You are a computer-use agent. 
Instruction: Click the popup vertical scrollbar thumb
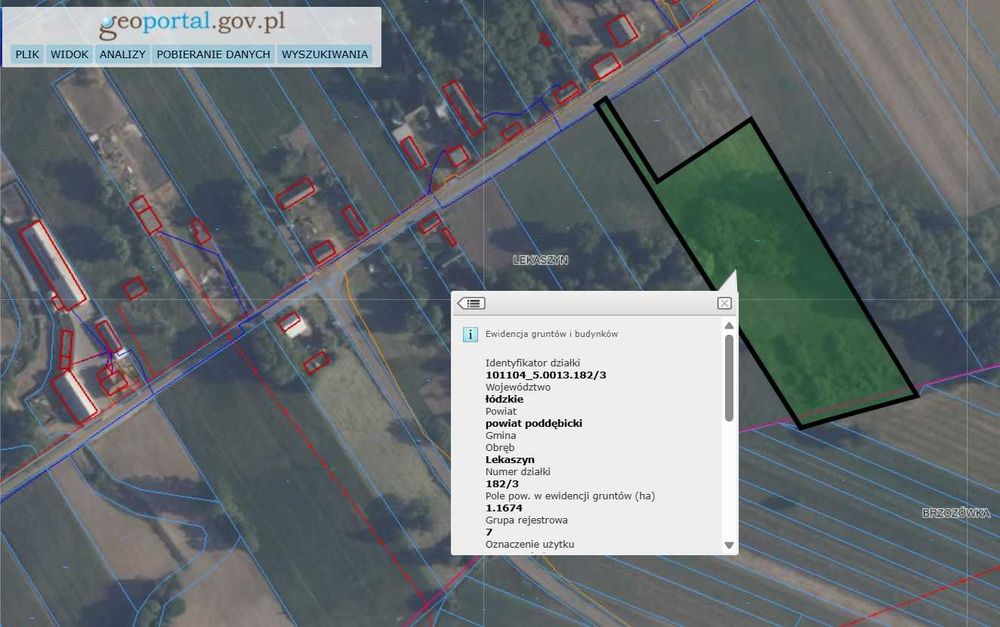coord(729,378)
